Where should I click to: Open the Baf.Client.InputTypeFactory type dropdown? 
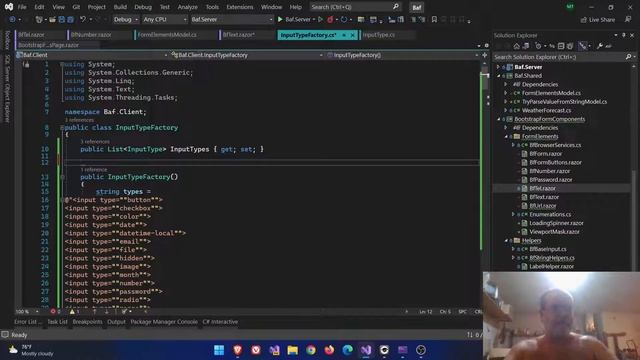(x=247, y=55)
